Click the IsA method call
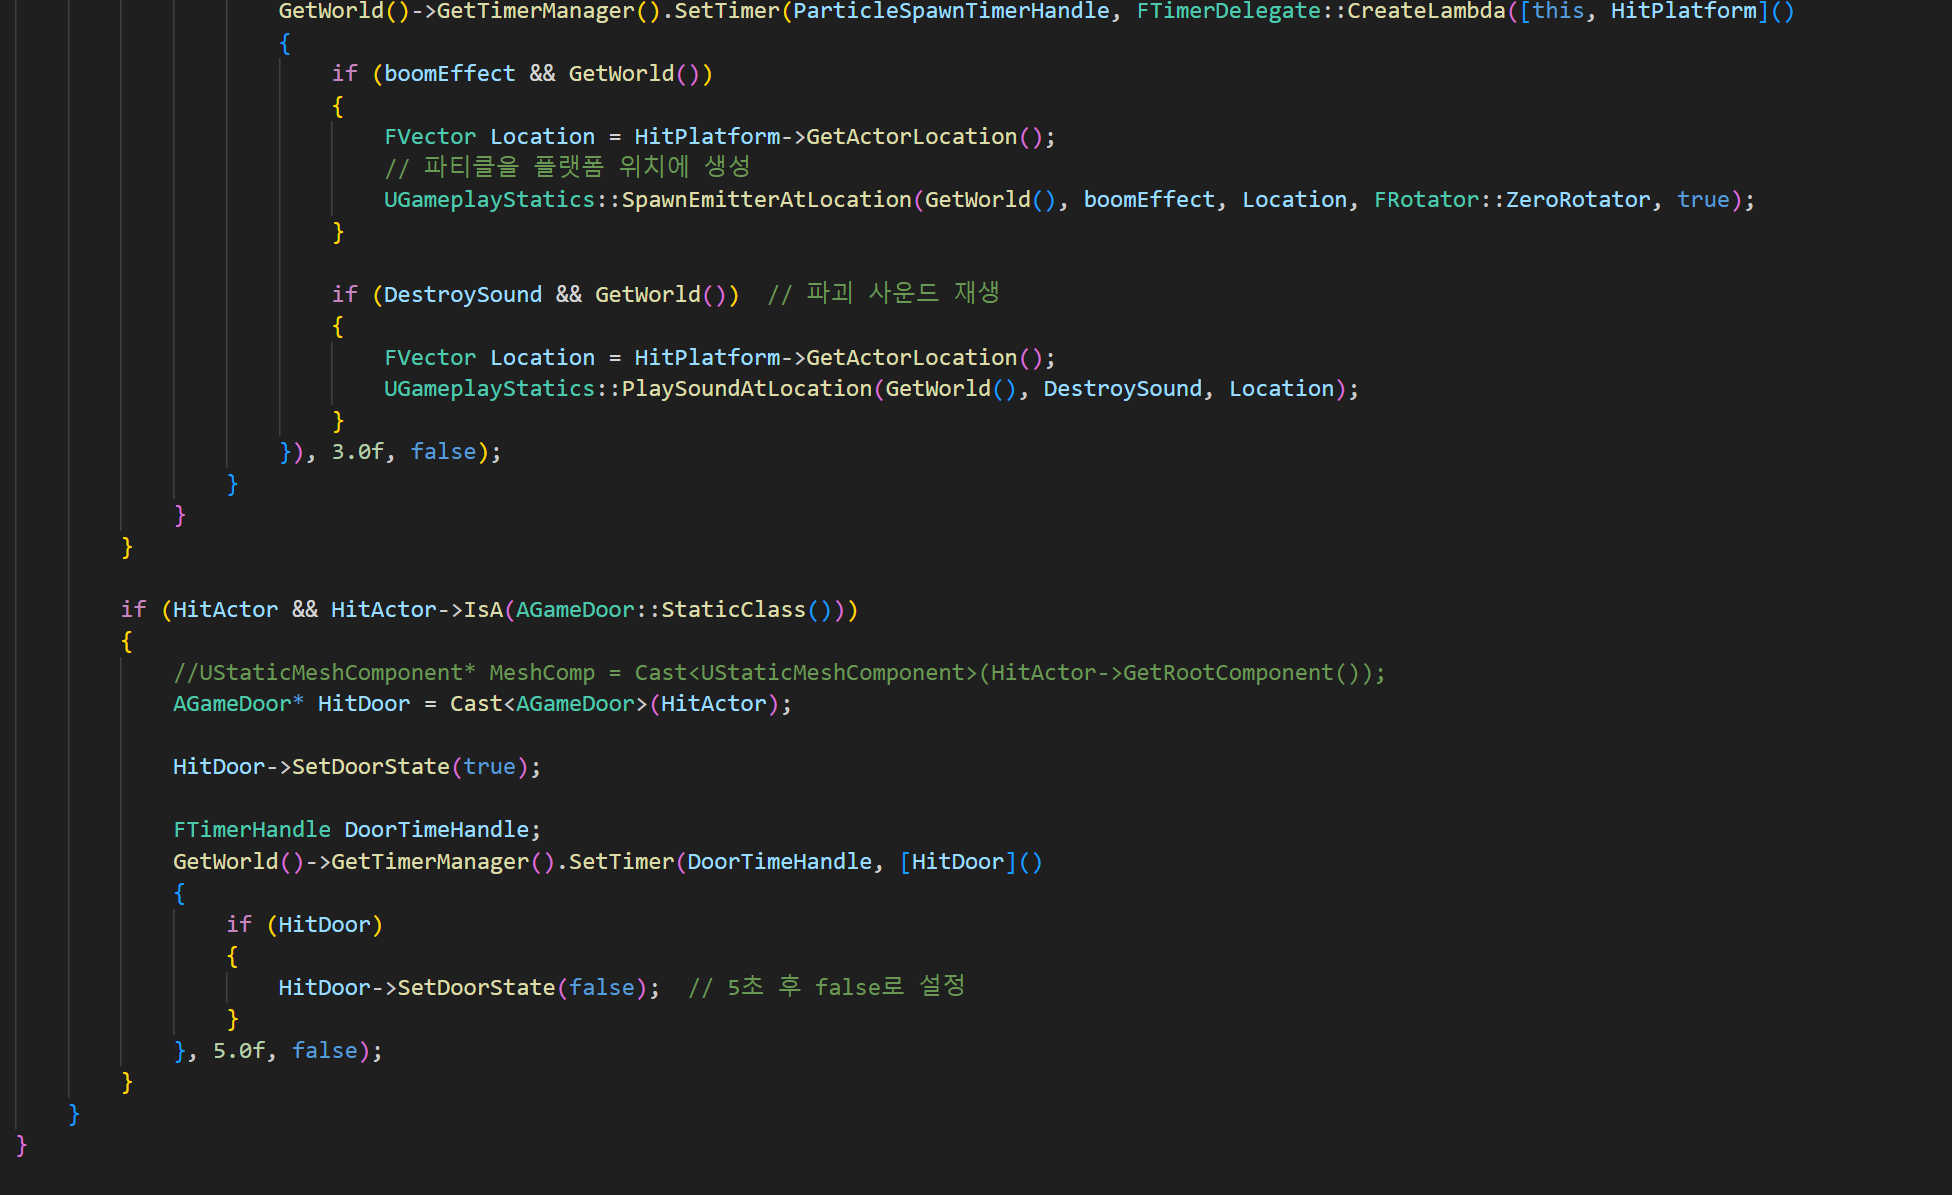This screenshot has width=1952, height=1195. (483, 609)
